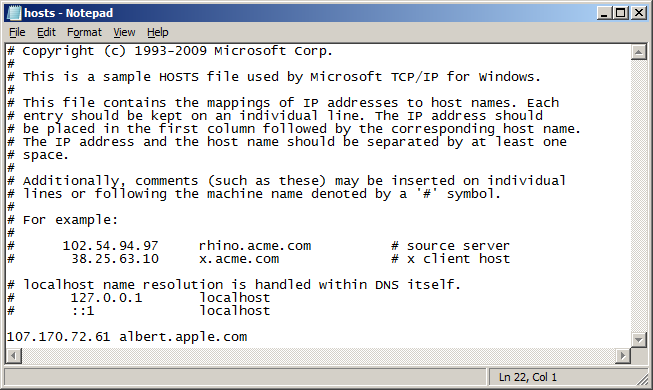Screen dimensions: 653x390
Task: Click the vertical scrollbar down arrow
Action: (x=638, y=340)
